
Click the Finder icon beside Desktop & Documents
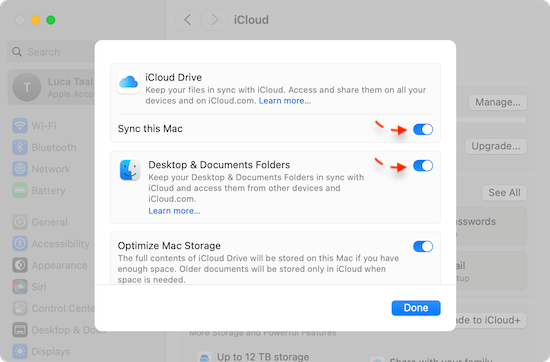pyautogui.click(x=130, y=170)
